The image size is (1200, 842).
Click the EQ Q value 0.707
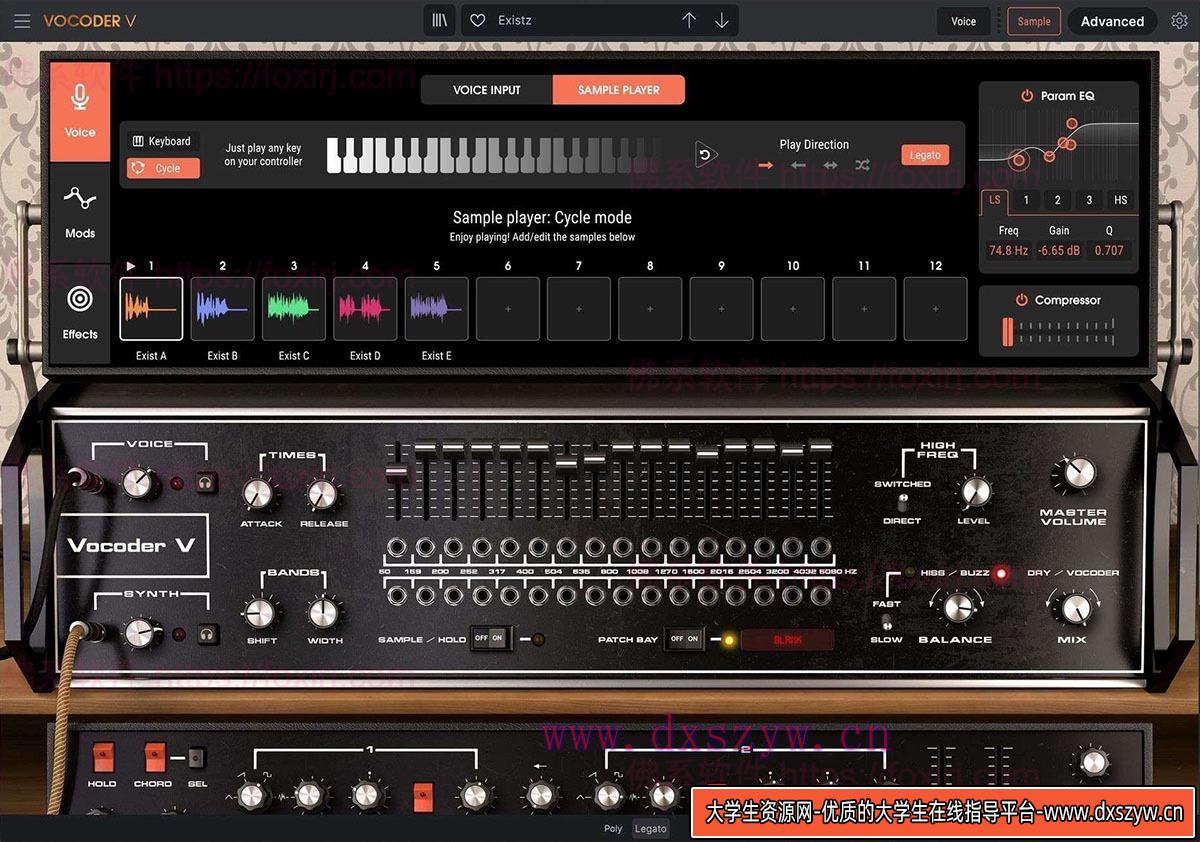click(1109, 250)
